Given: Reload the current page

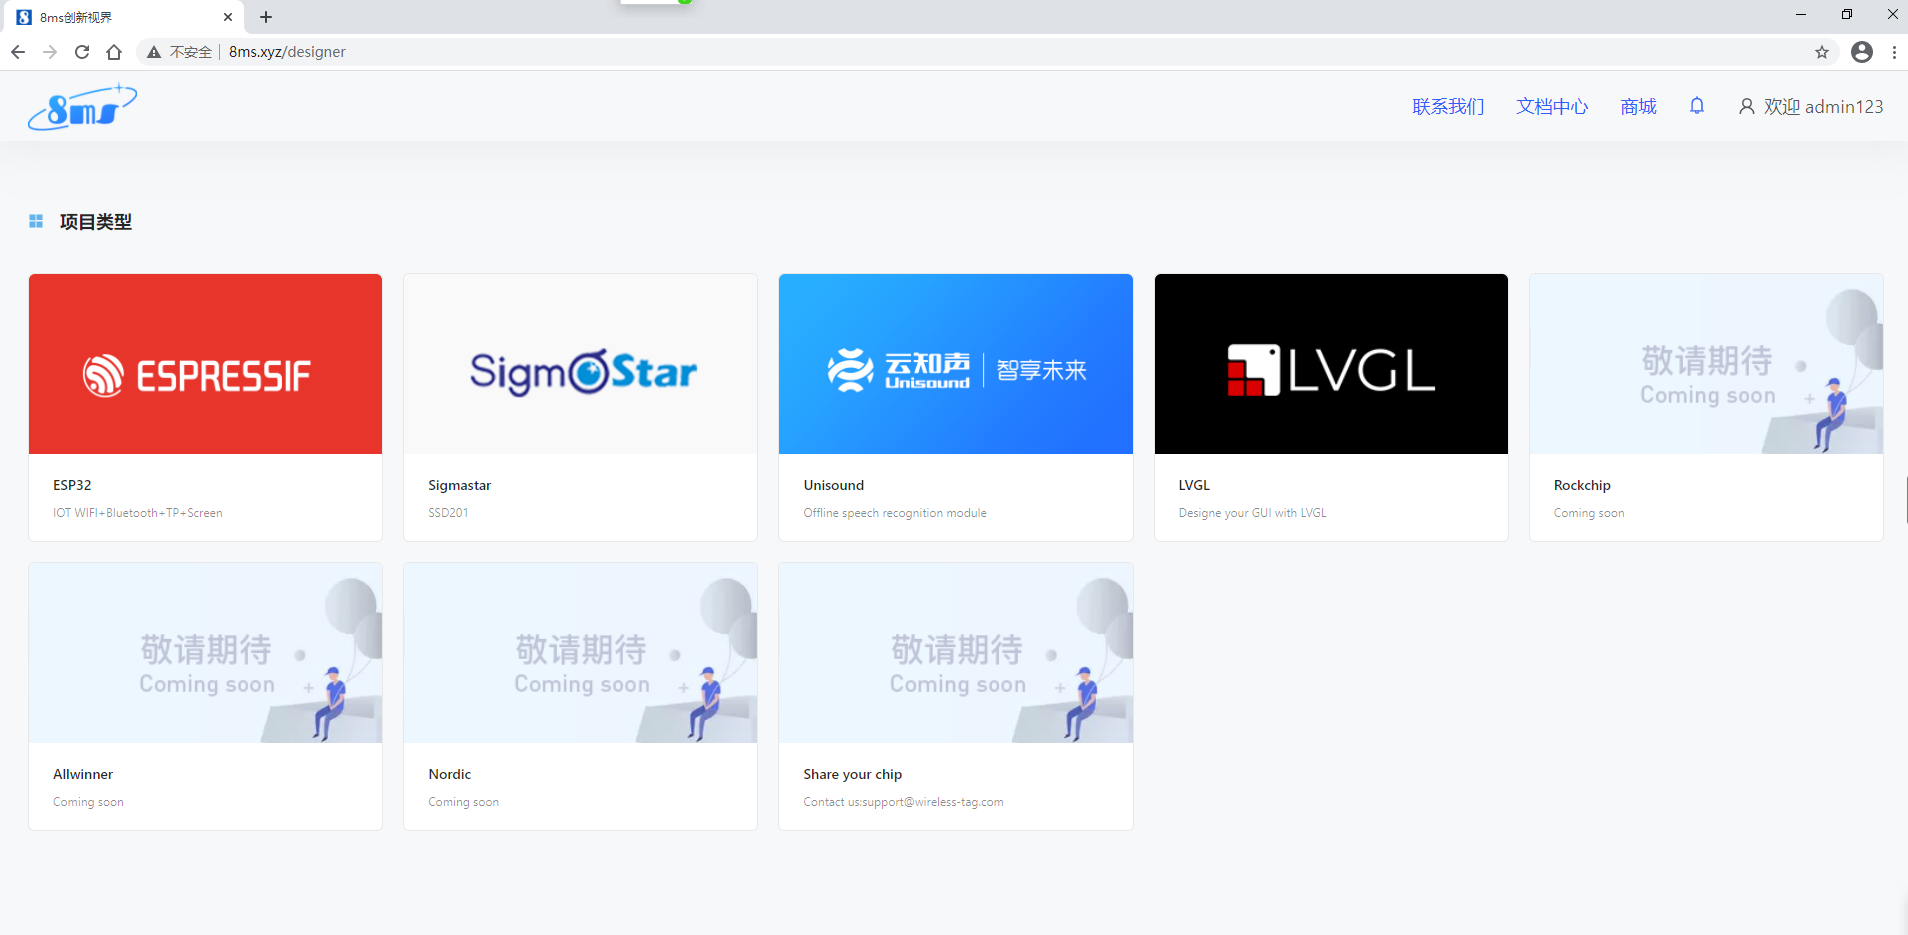Looking at the screenshot, I should point(82,52).
